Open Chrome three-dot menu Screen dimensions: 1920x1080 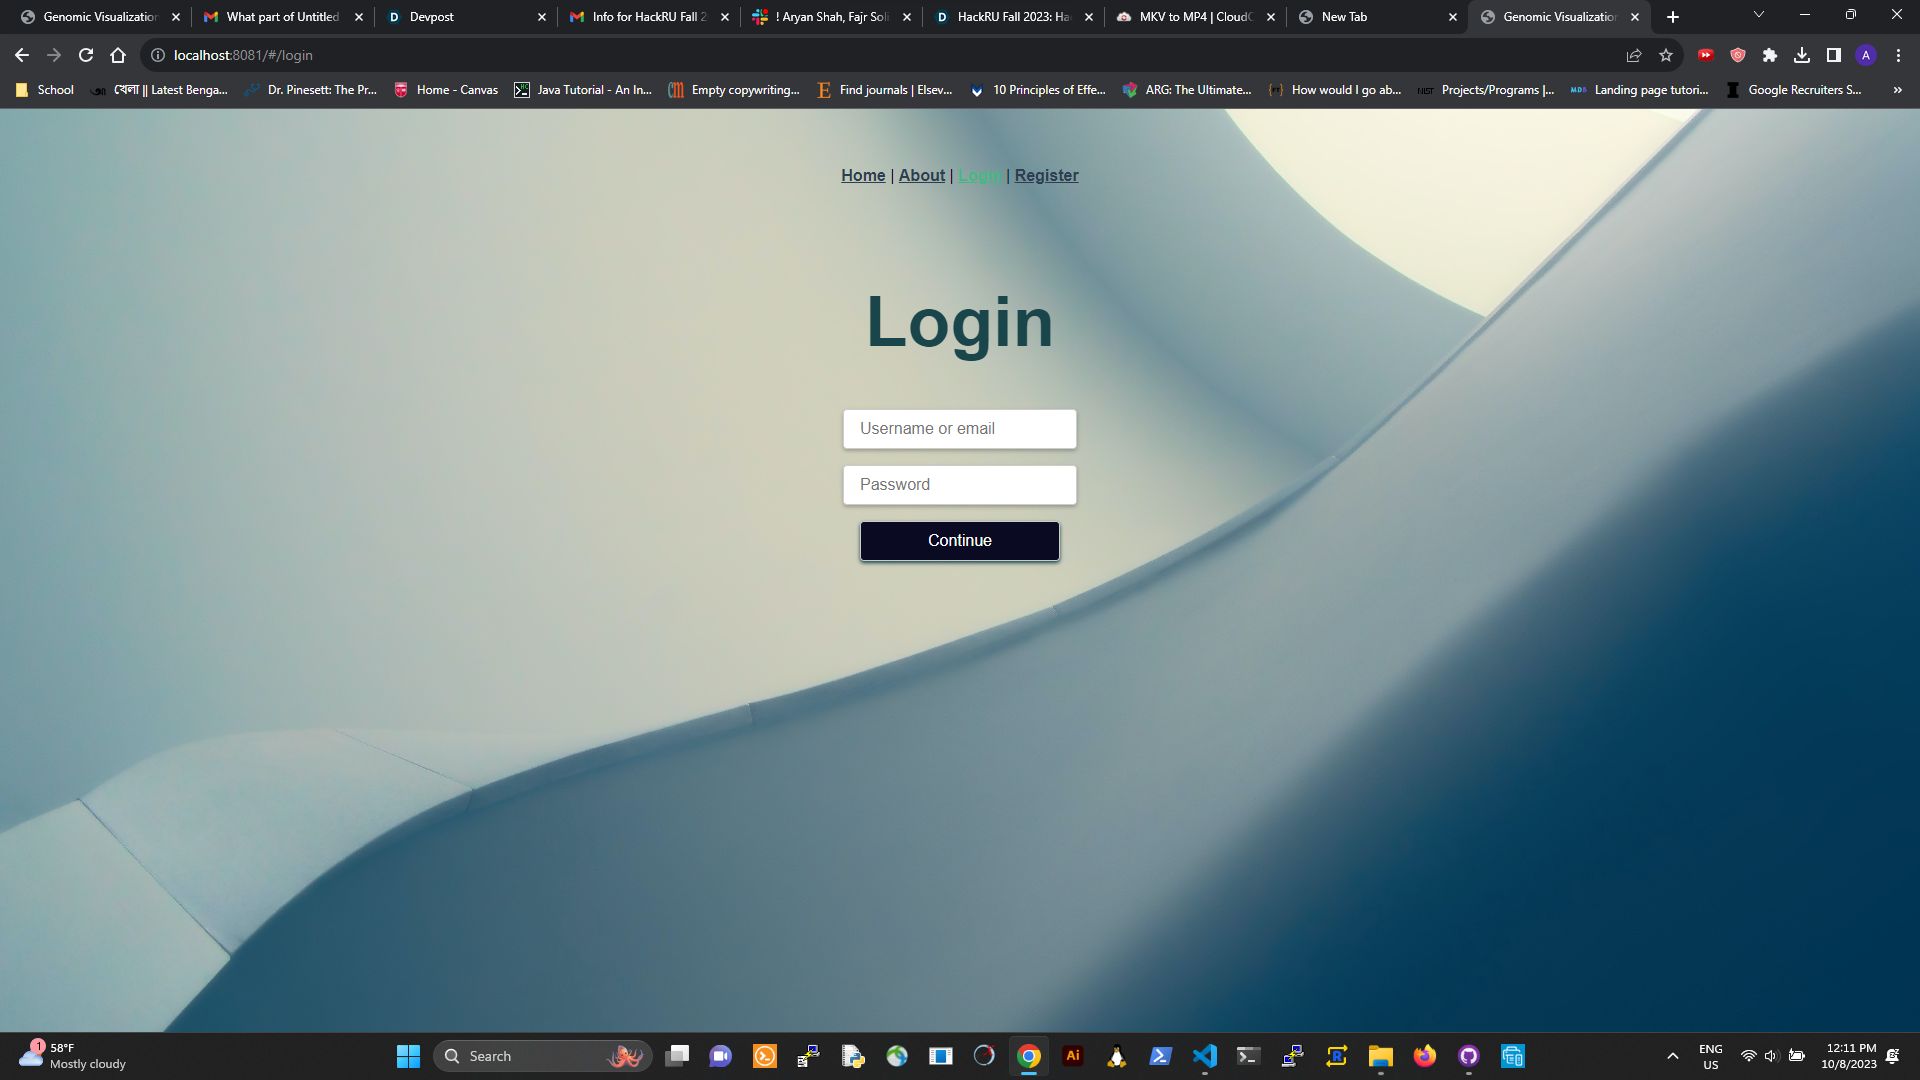click(1898, 55)
